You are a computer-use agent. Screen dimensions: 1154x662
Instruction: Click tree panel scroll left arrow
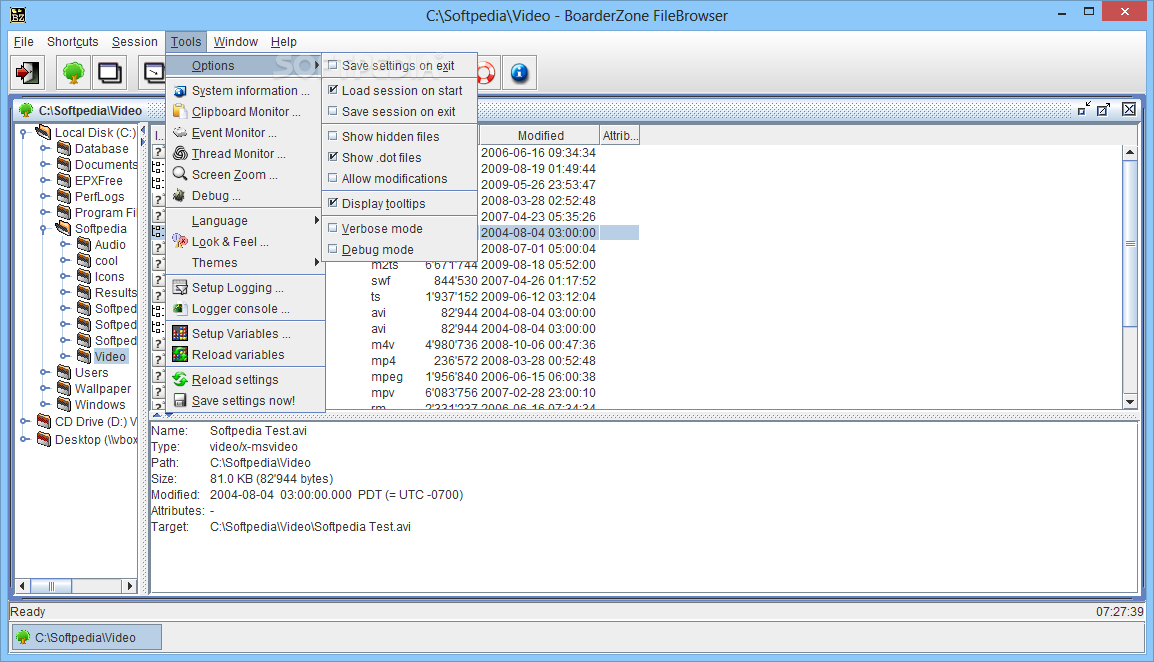(x=22, y=586)
